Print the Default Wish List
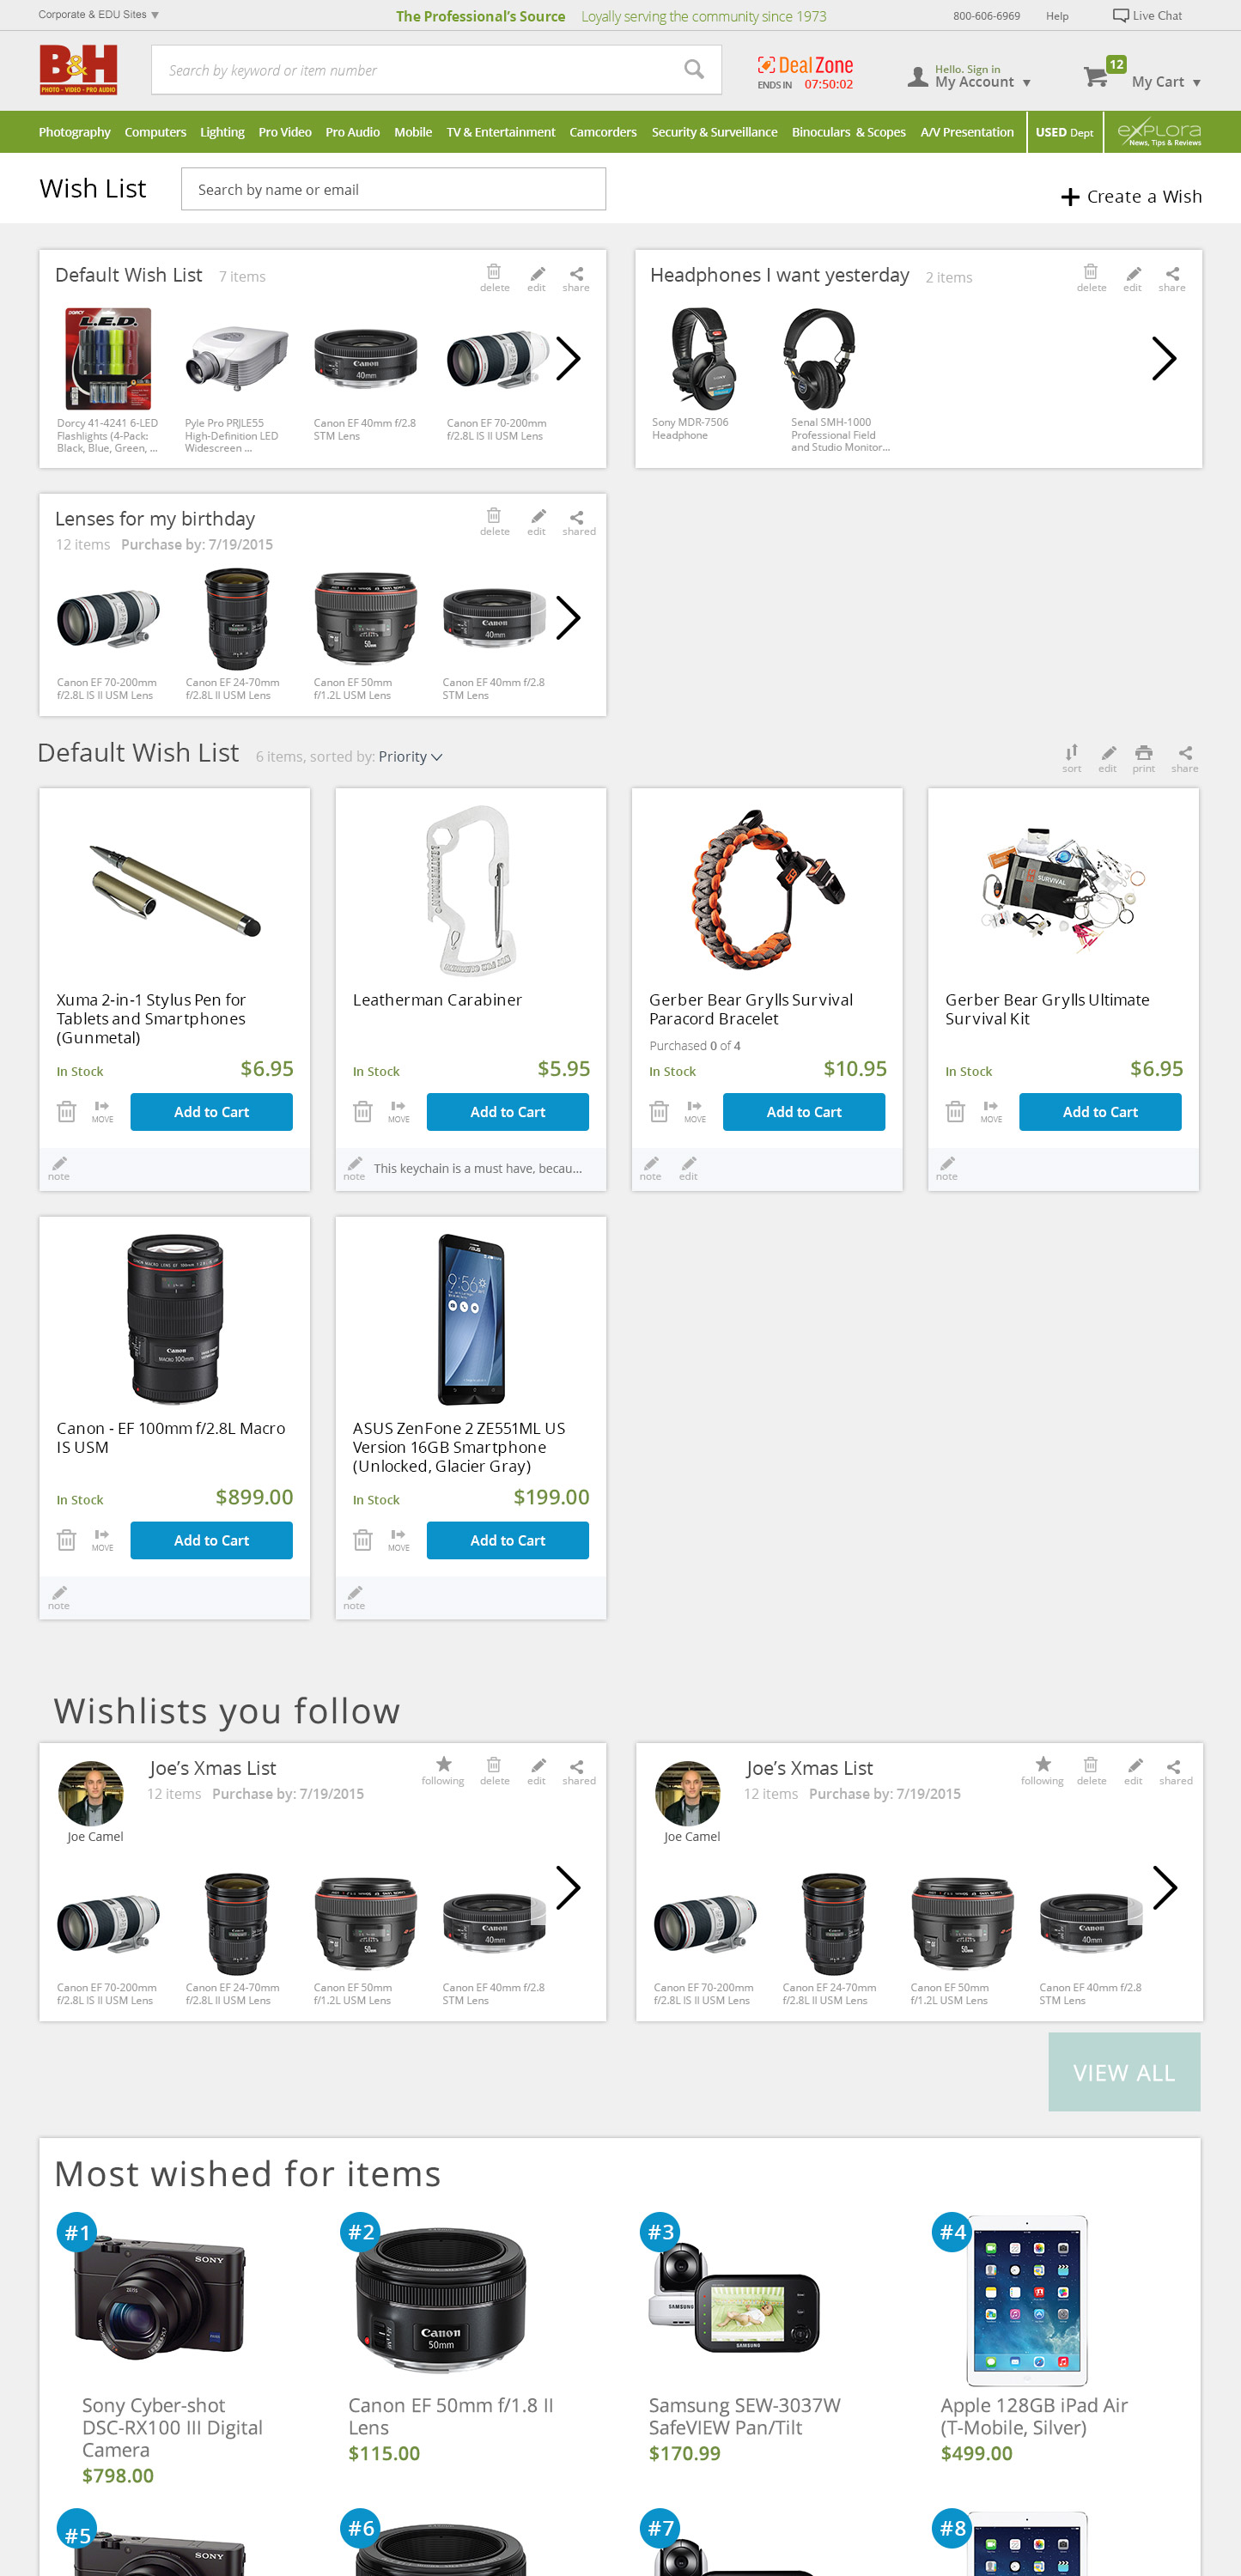 1143,758
